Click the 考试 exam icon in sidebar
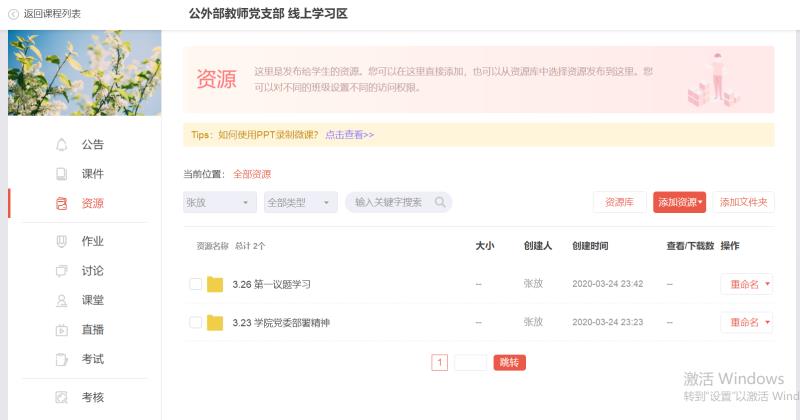Screen dimensions: 800x420 [x=62, y=359]
